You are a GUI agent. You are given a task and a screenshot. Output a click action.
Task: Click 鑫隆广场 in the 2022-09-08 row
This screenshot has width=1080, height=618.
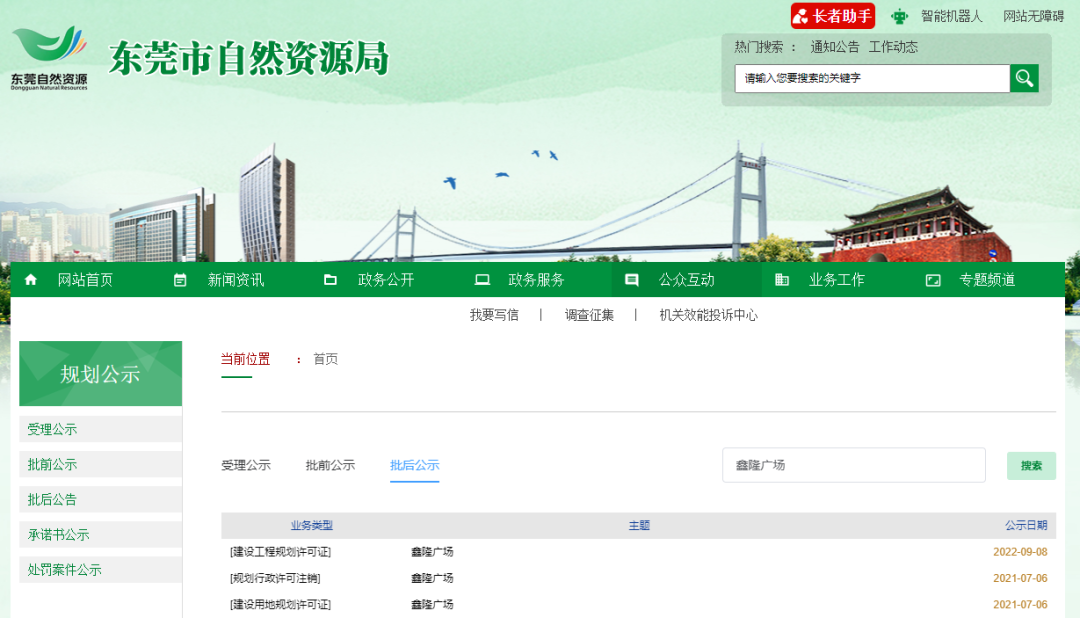click(x=432, y=552)
